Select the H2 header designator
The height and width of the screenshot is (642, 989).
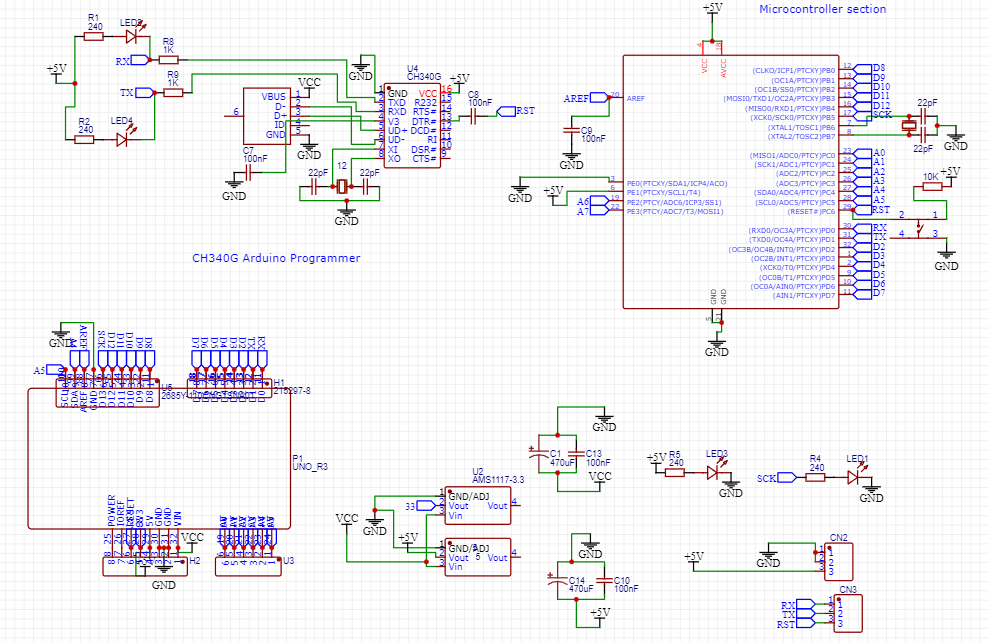pos(195,561)
